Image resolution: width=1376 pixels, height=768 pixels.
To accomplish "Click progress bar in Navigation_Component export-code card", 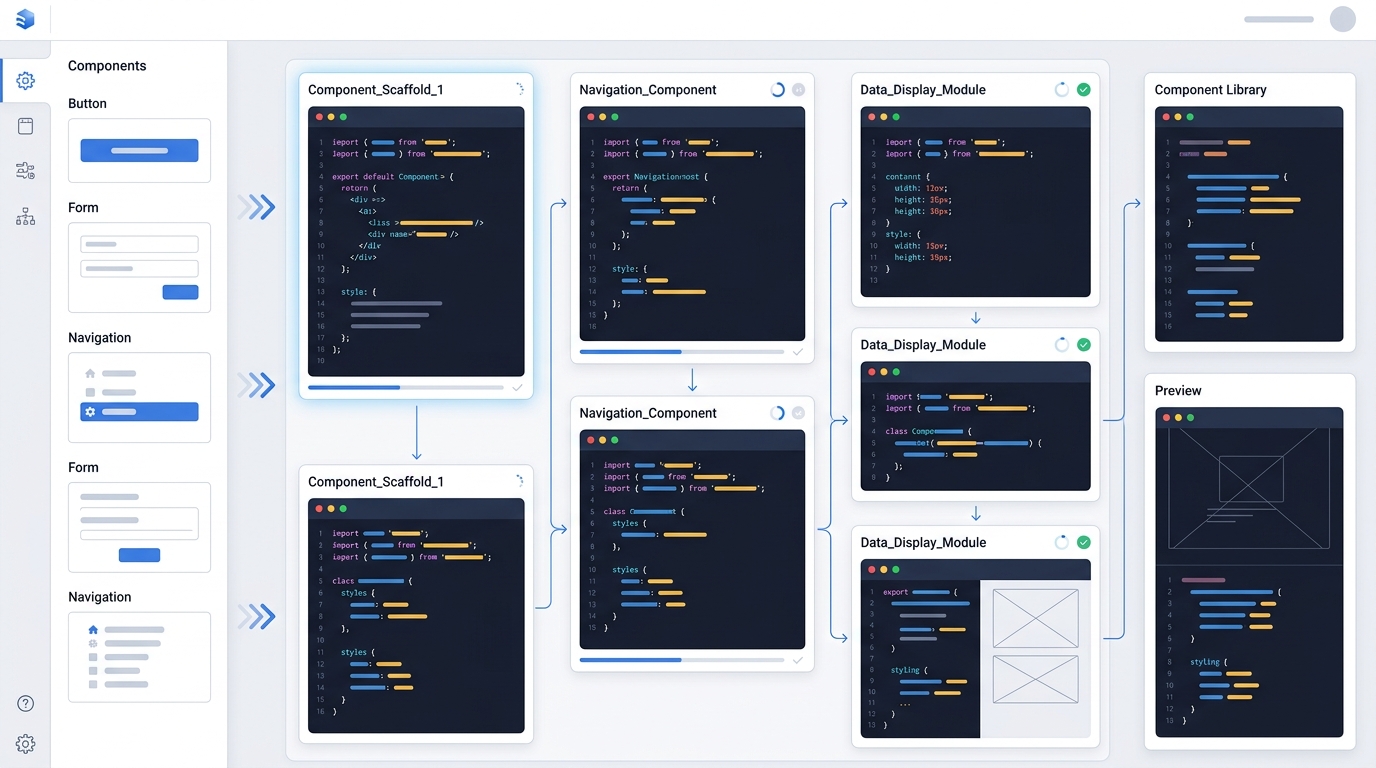I will [x=682, y=352].
